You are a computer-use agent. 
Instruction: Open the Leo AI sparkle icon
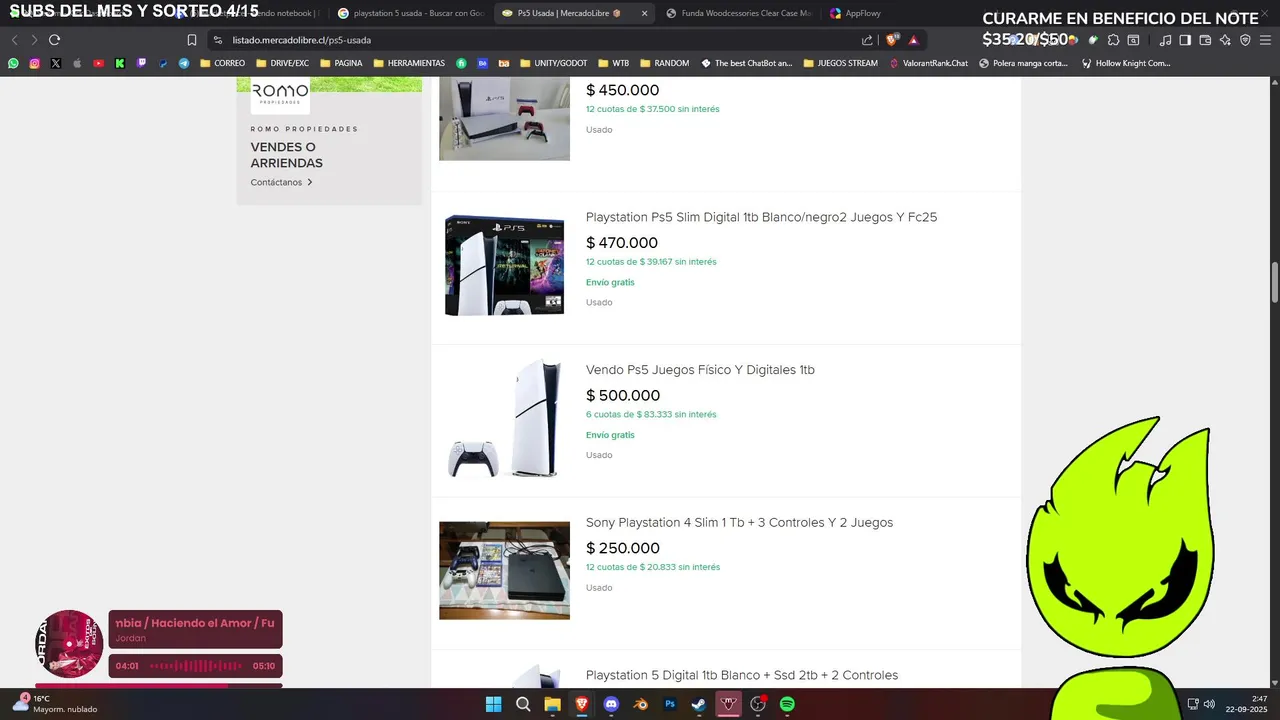(1225, 40)
